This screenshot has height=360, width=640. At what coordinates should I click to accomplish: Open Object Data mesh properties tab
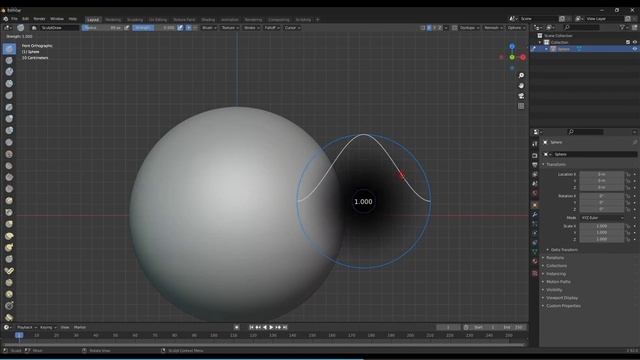[535, 252]
